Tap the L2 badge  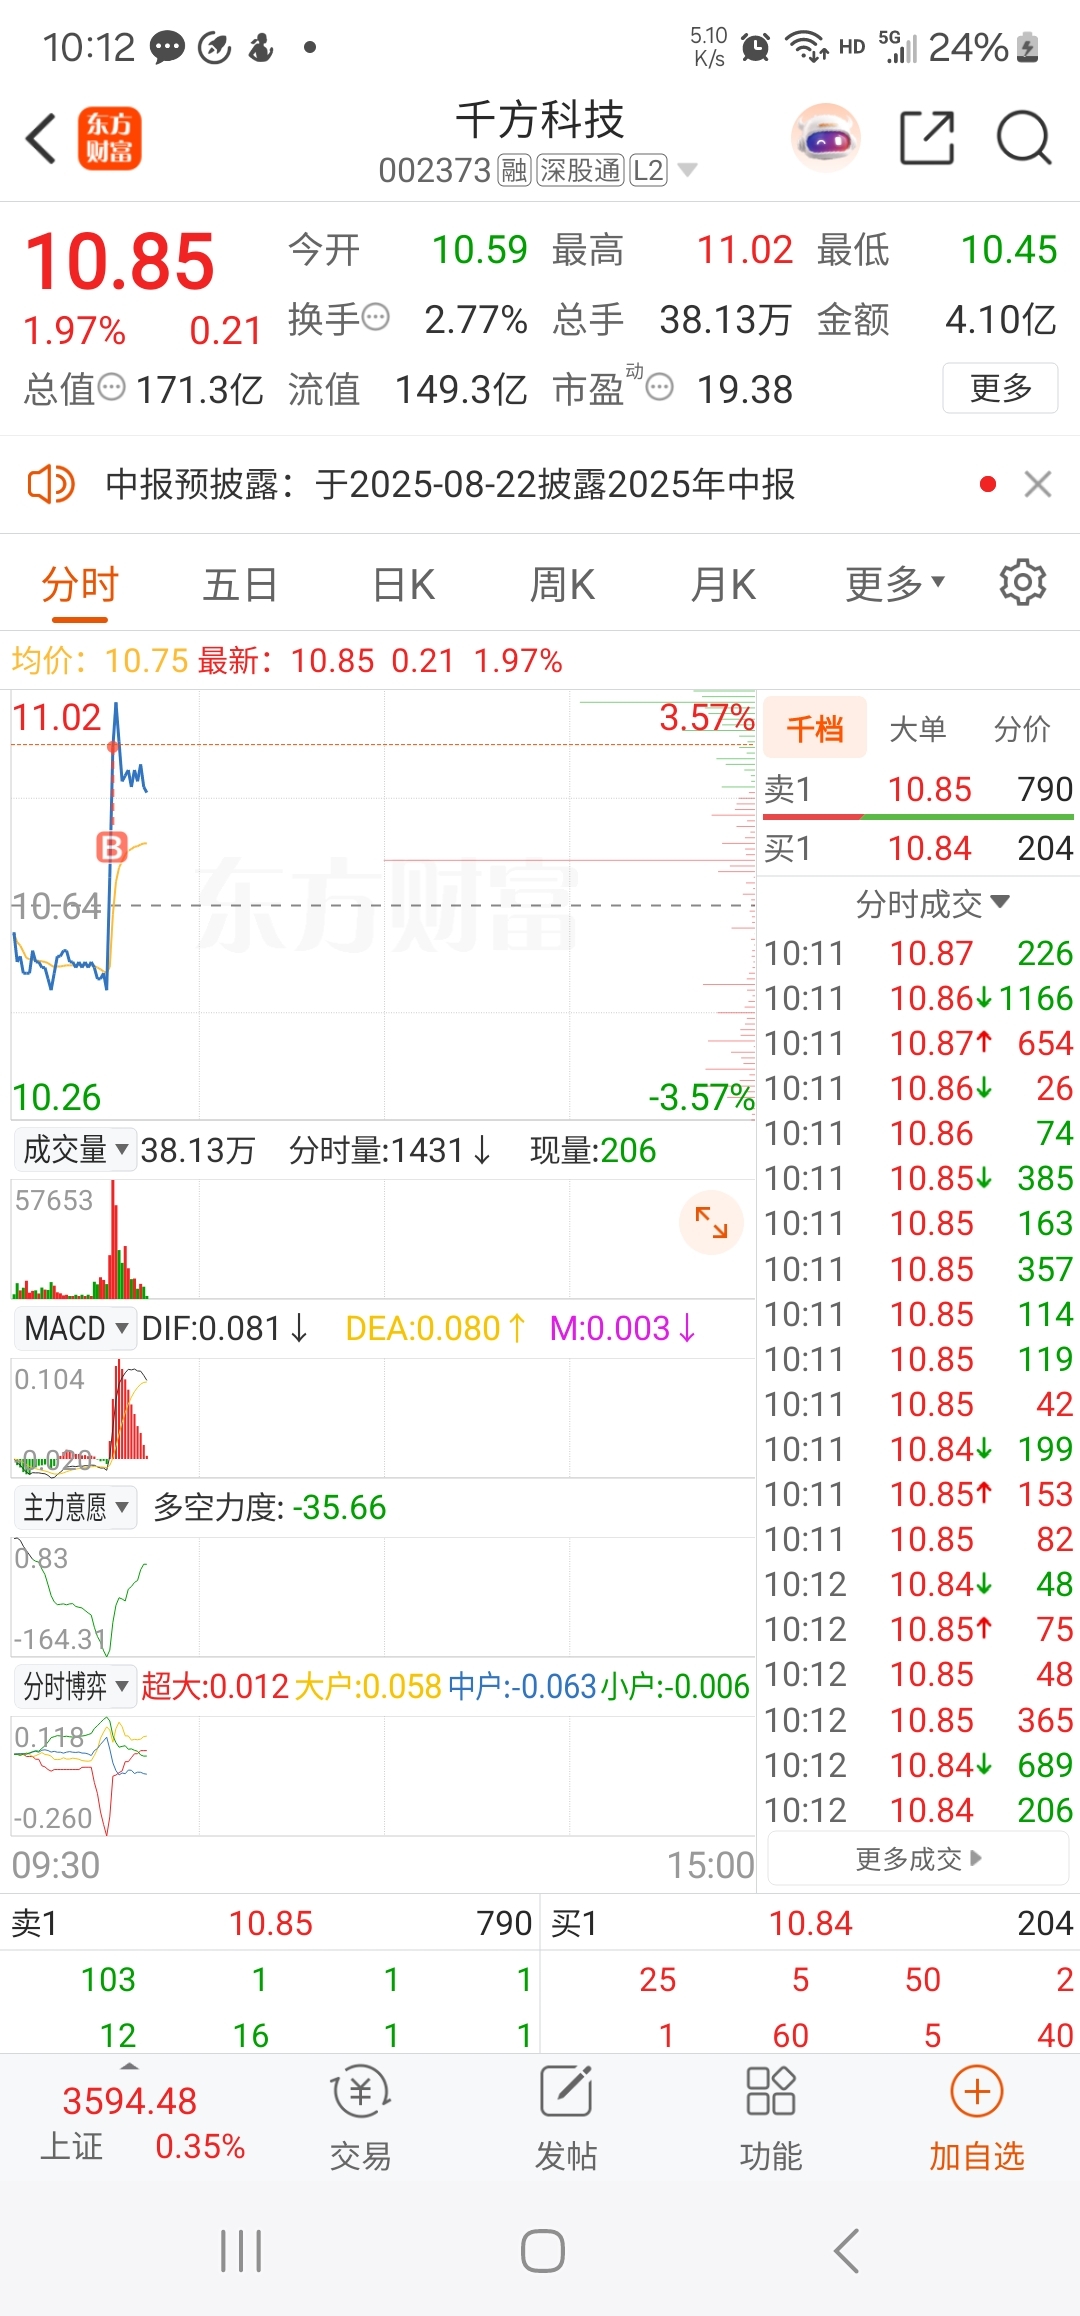tap(648, 171)
